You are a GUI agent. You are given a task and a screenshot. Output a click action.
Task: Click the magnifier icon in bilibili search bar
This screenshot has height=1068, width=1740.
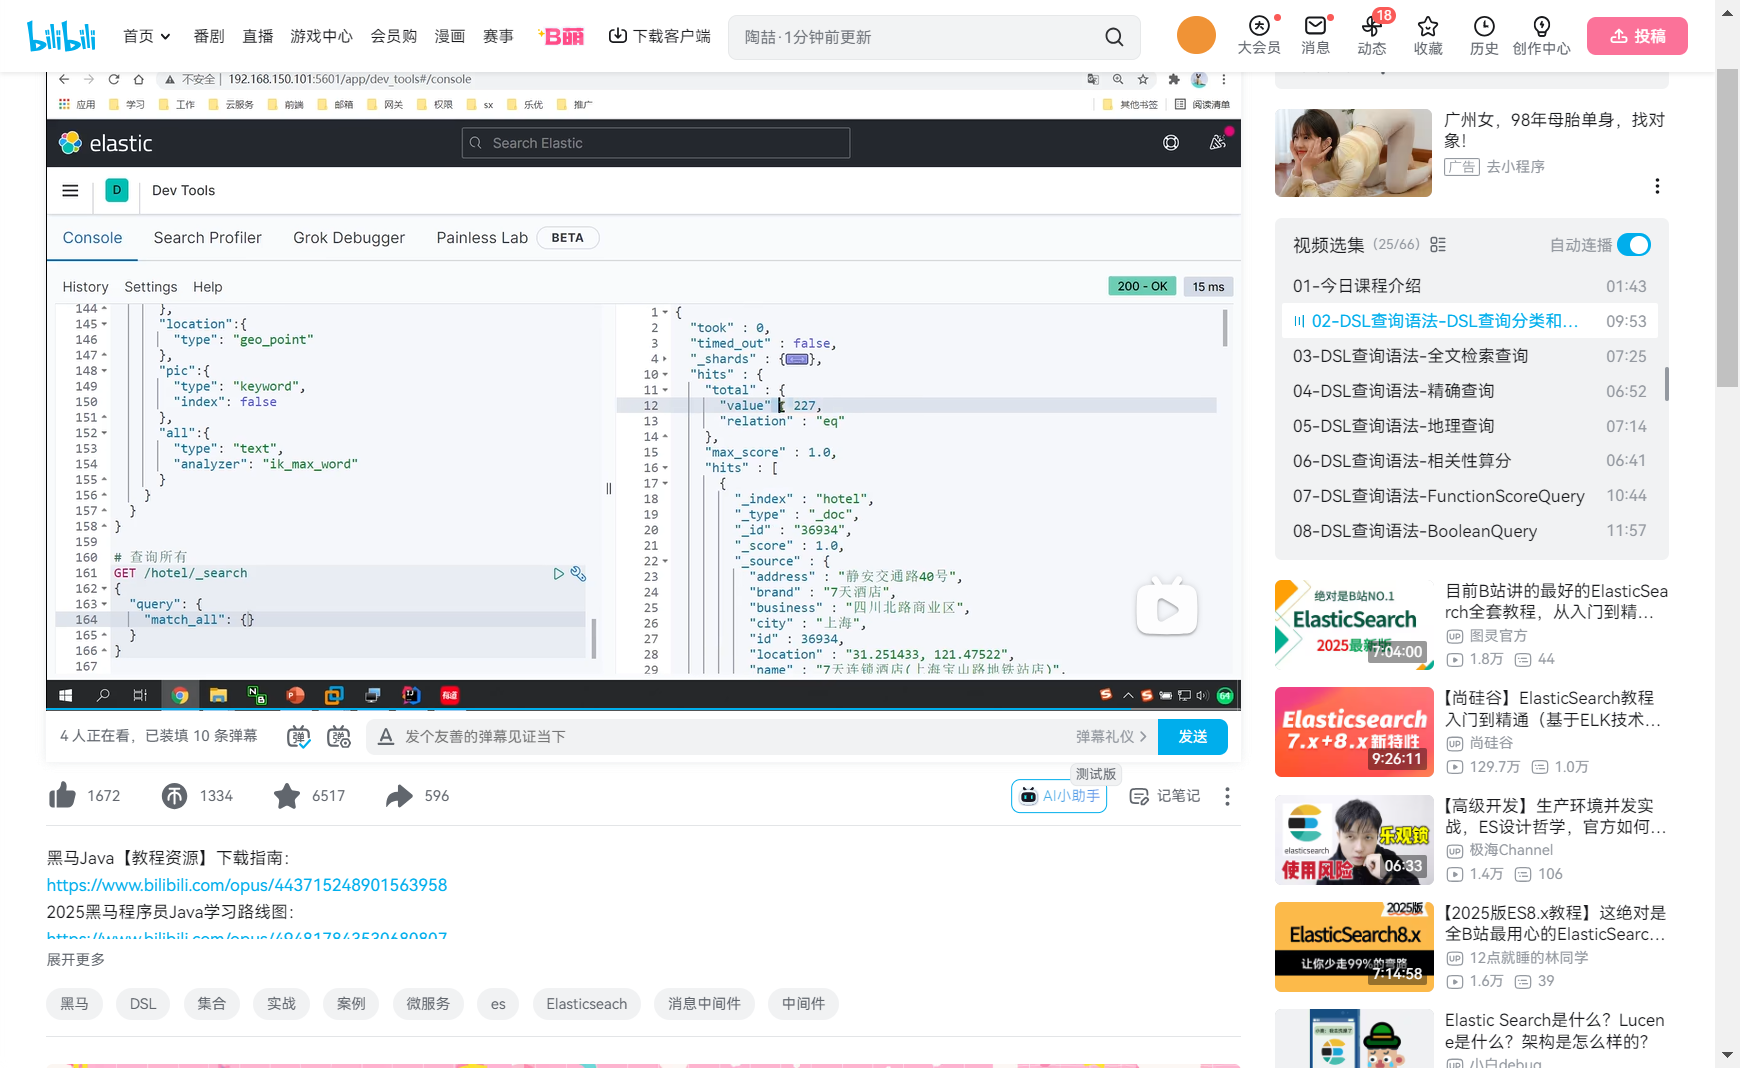coord(1114,36)
